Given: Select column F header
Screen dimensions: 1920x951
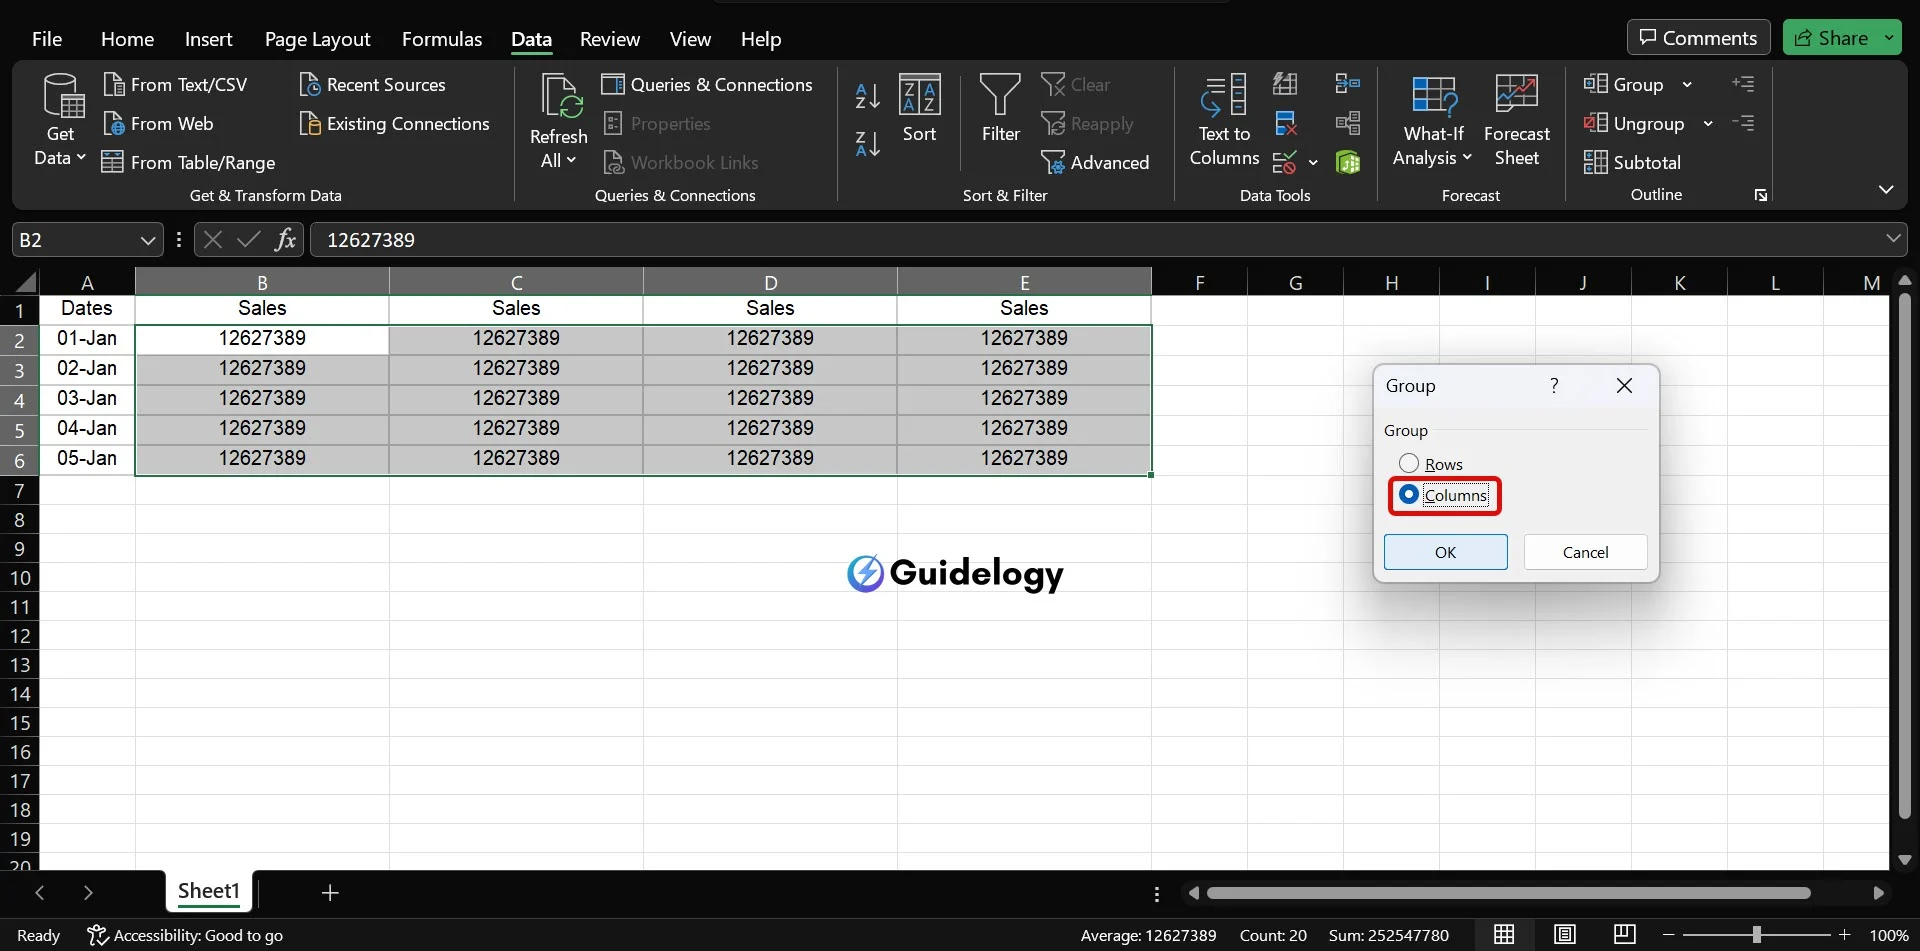Looking at the screenshot, I should coord(1199,283).
